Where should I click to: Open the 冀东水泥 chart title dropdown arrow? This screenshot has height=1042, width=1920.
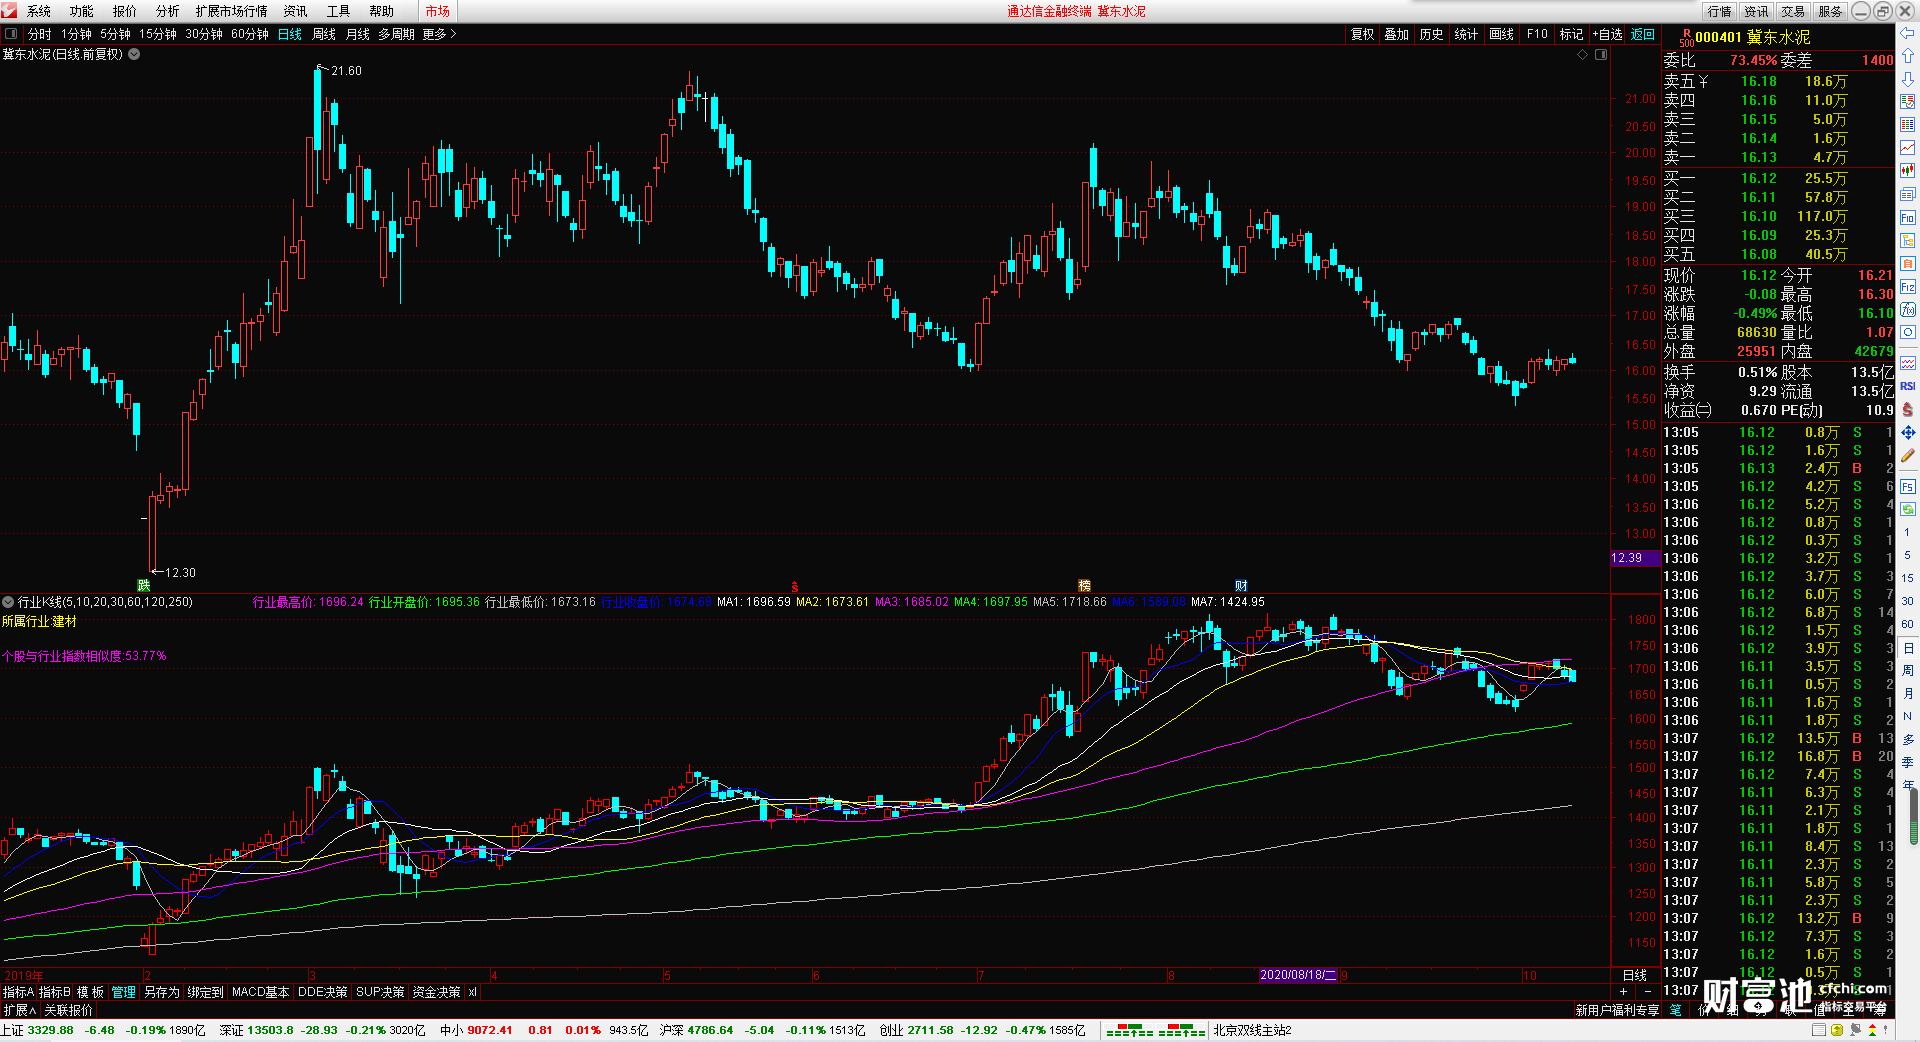(134, 54)
